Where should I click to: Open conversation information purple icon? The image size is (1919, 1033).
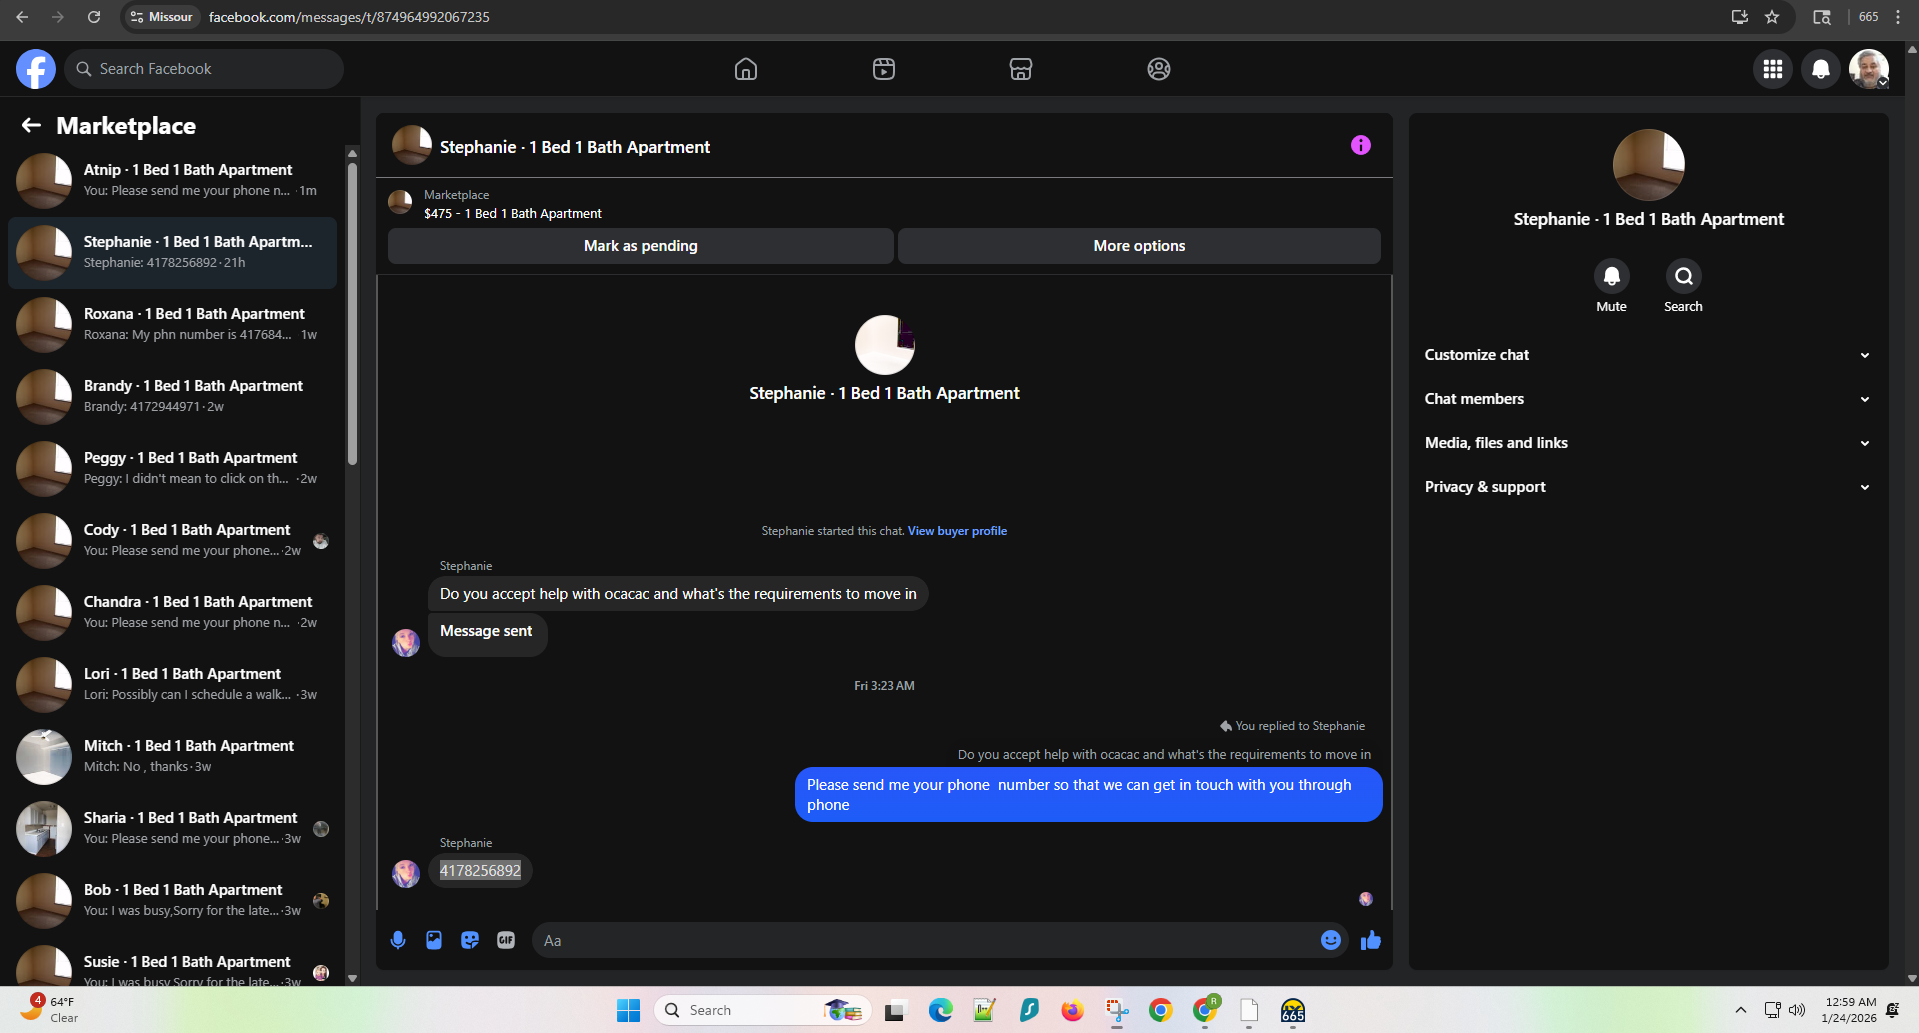pos(1361,145)
